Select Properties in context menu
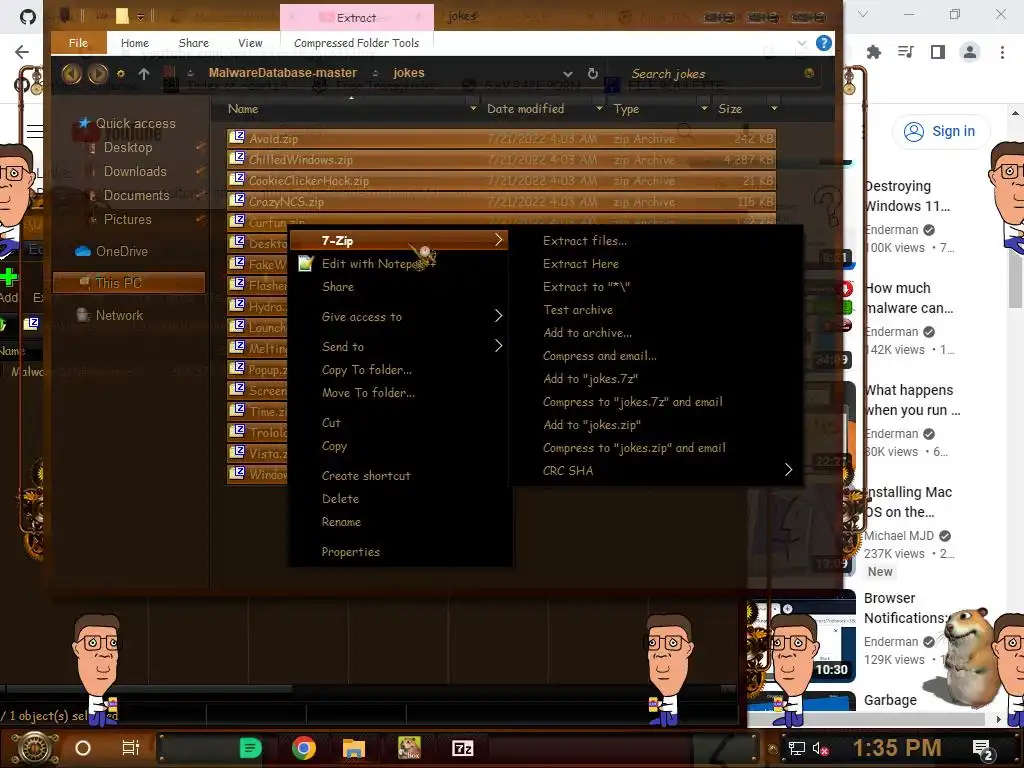The image size is (1024, 768). coord(351,552)
